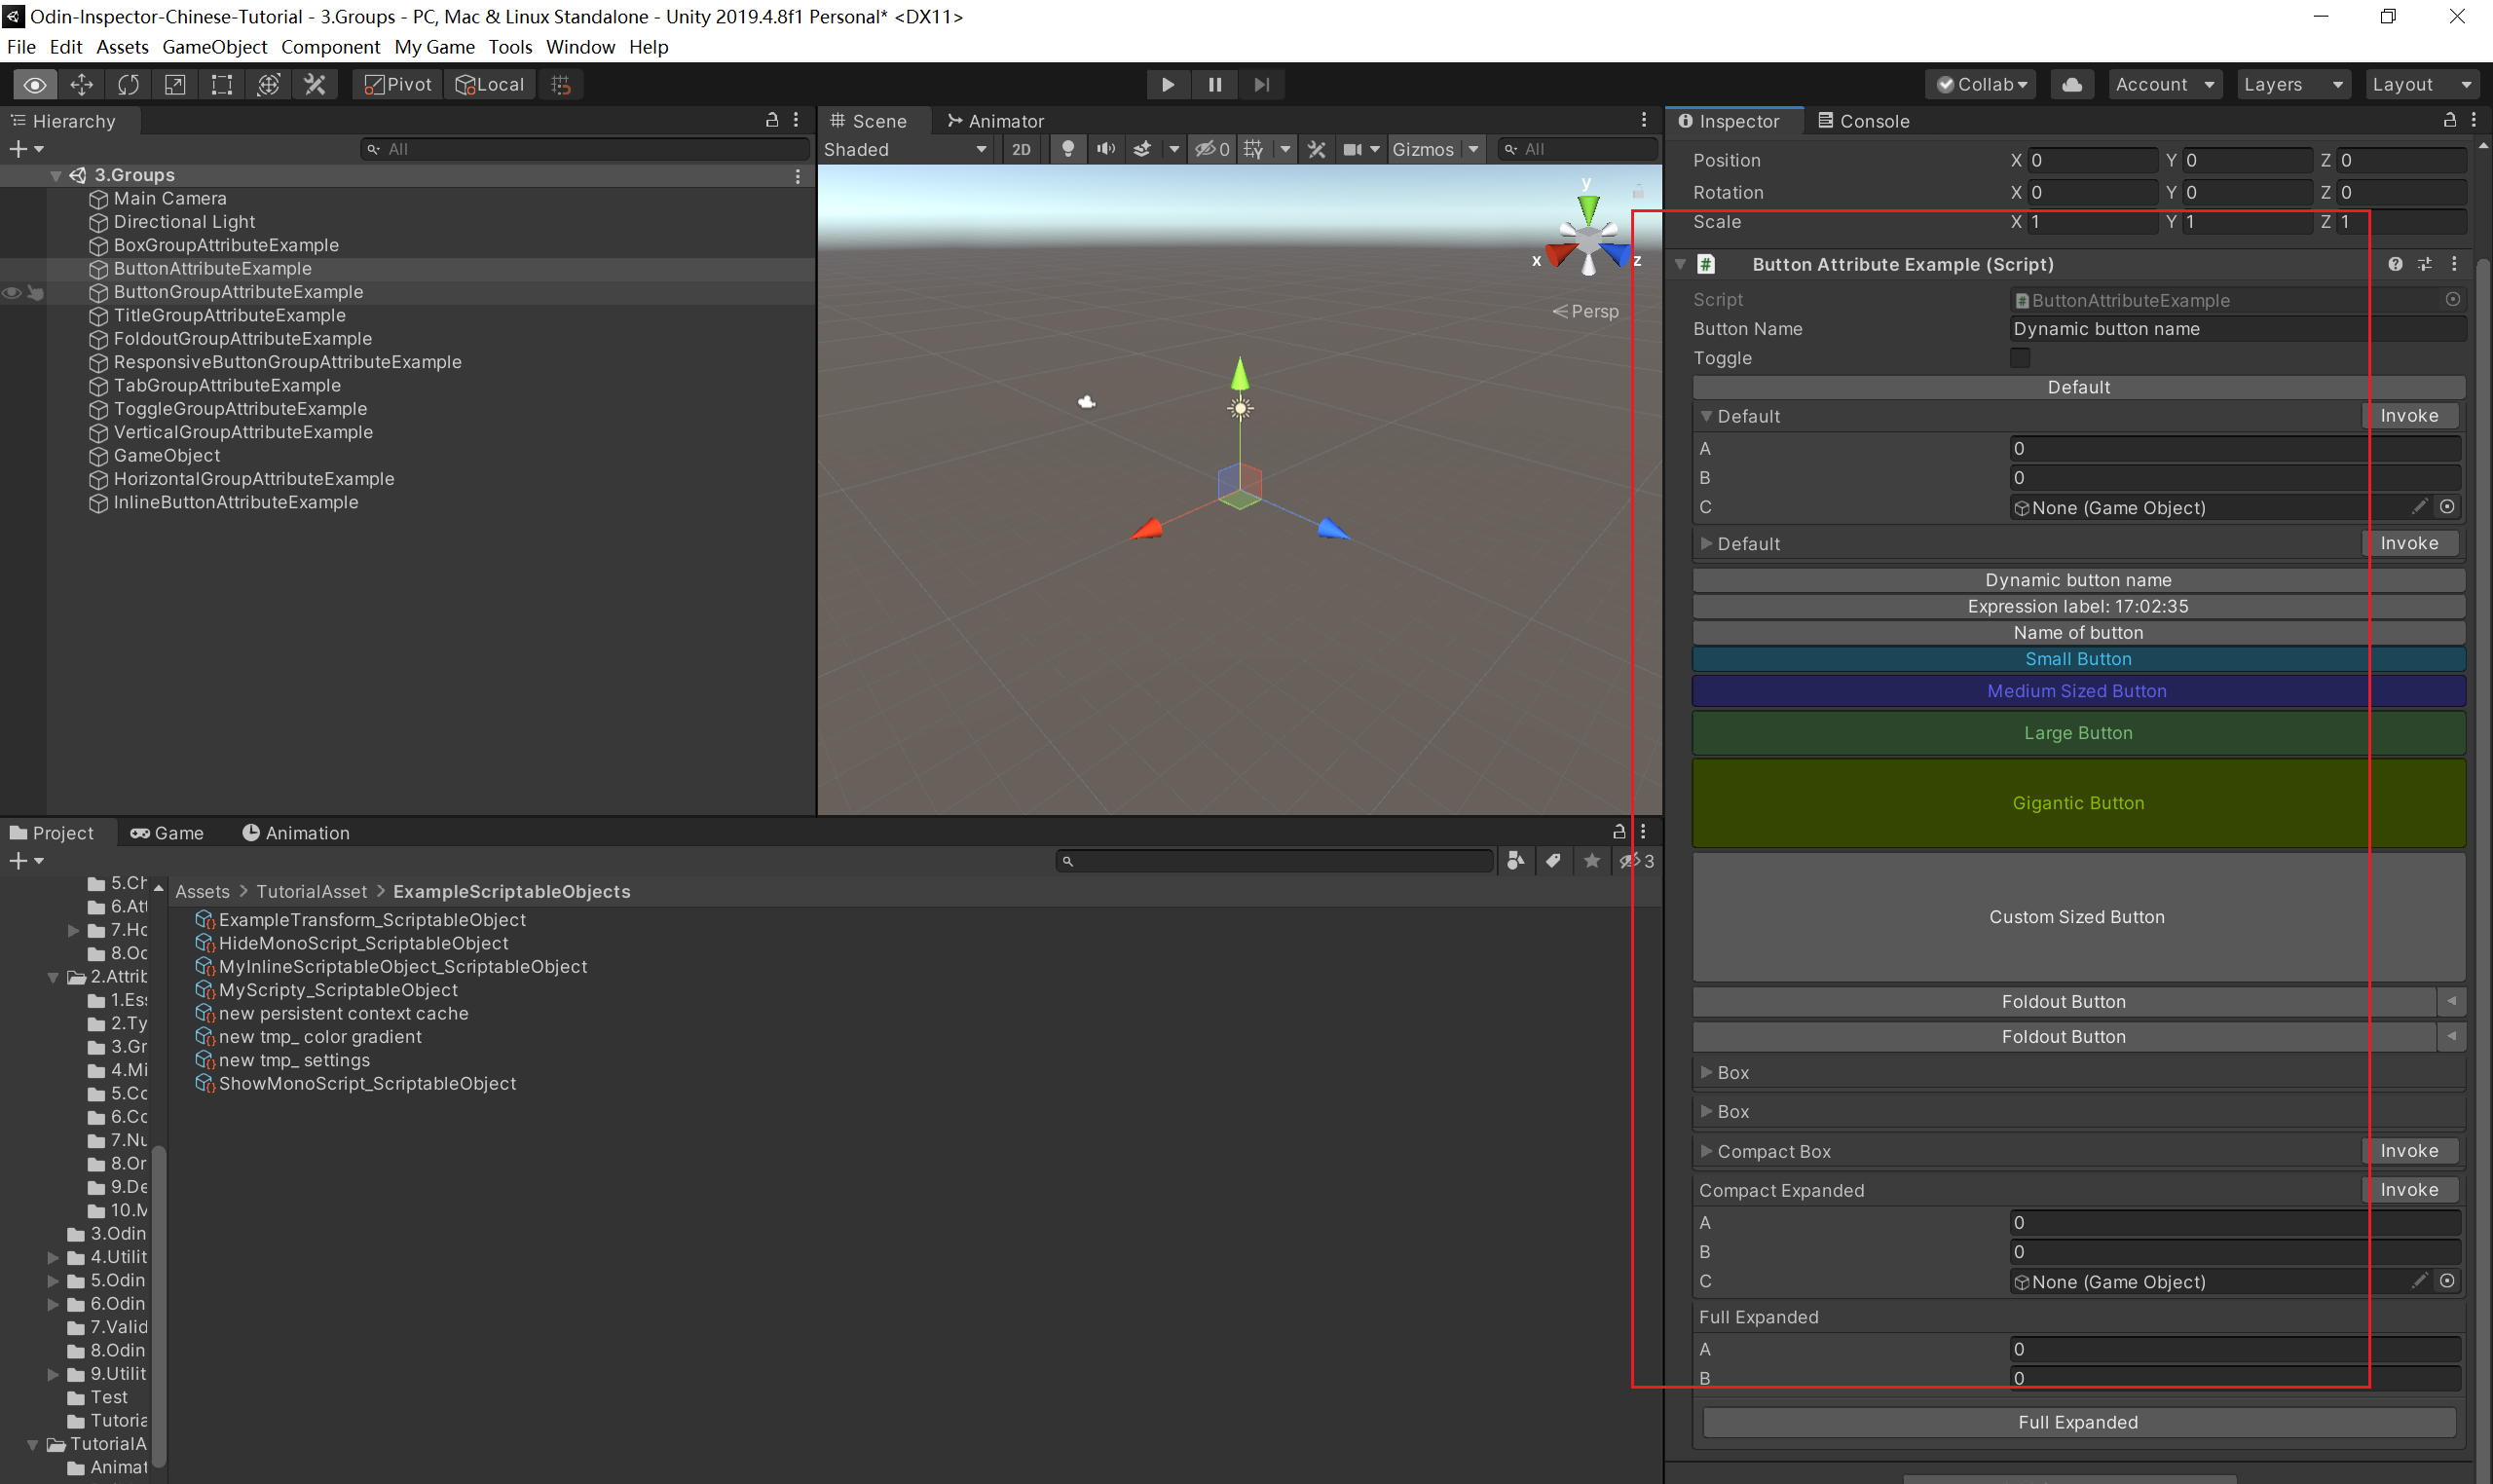Open the Account dropdown

2165,85
